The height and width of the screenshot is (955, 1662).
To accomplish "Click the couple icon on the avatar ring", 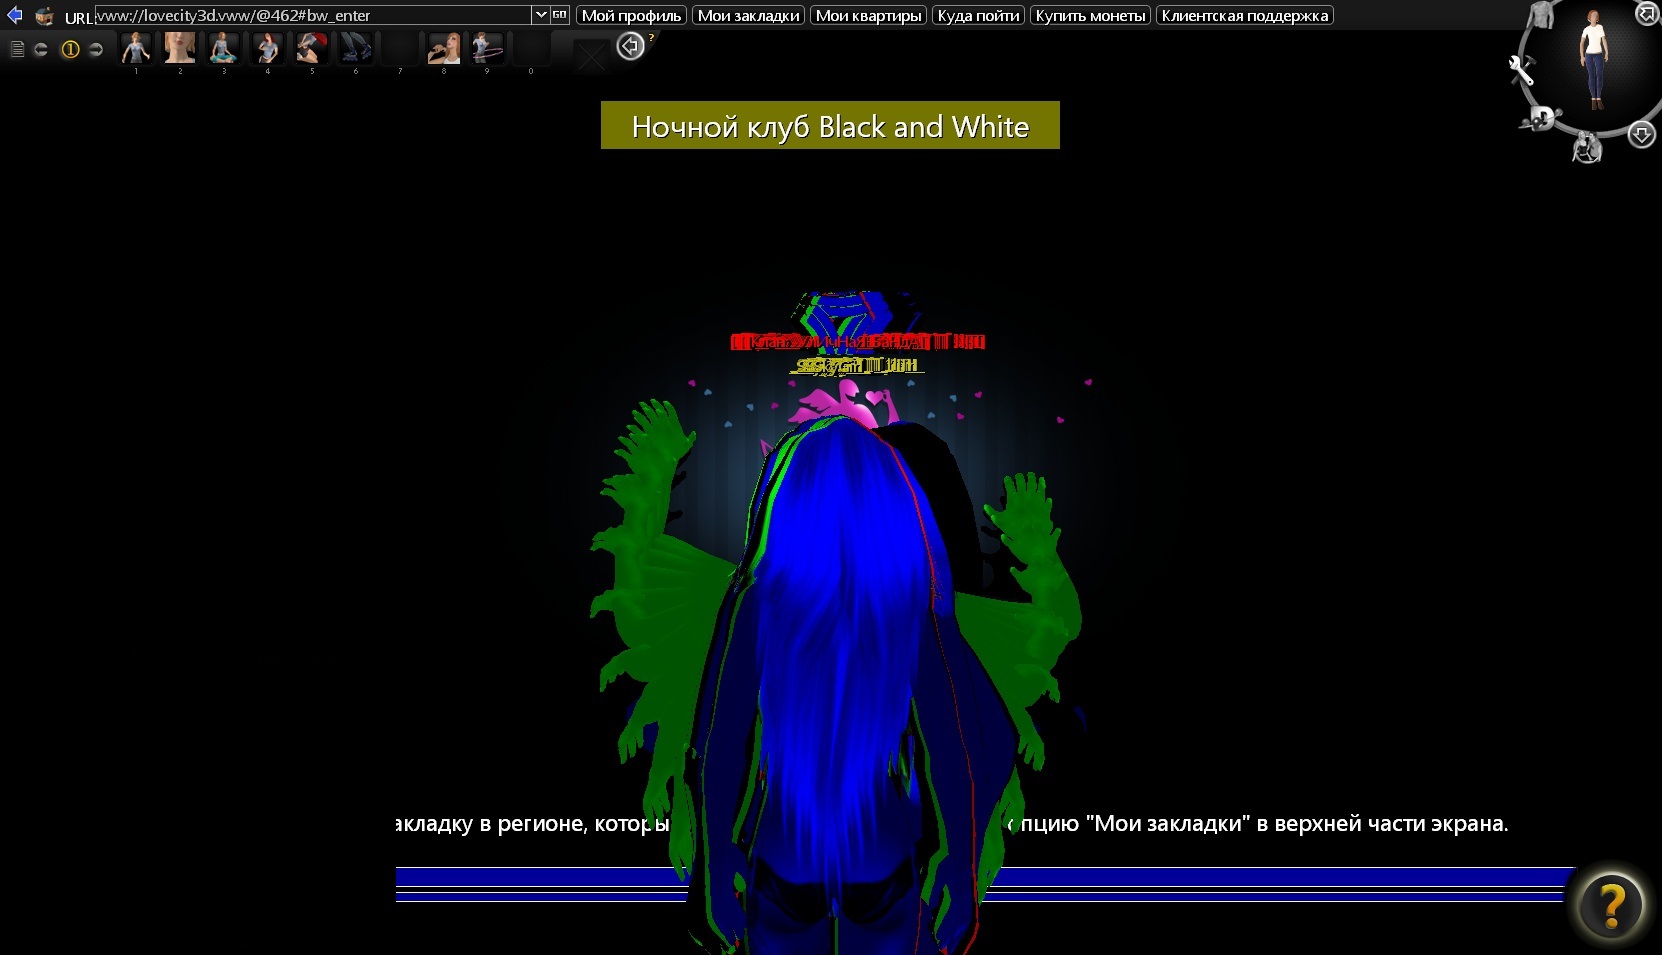I will pos(1587,149).
